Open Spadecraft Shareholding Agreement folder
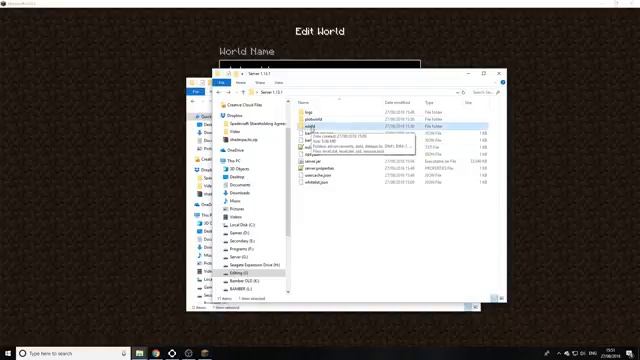 coord(257,123)
